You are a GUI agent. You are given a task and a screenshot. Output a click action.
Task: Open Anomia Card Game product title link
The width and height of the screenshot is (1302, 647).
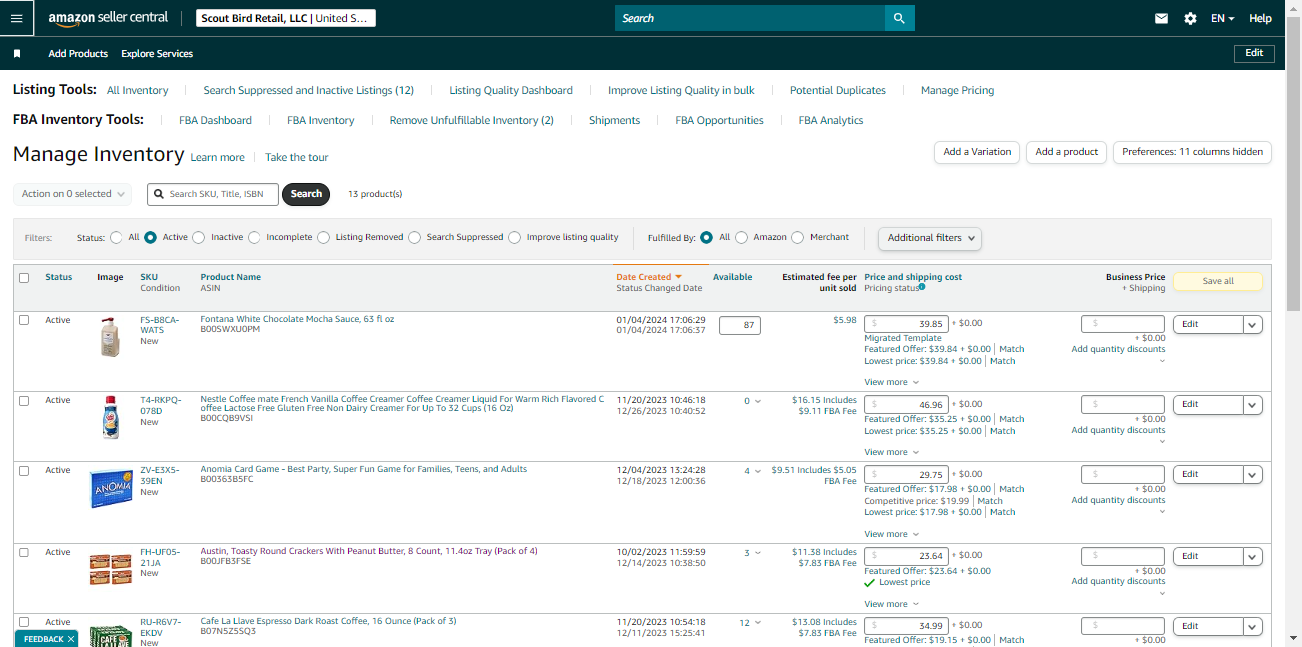coord(363,469)
